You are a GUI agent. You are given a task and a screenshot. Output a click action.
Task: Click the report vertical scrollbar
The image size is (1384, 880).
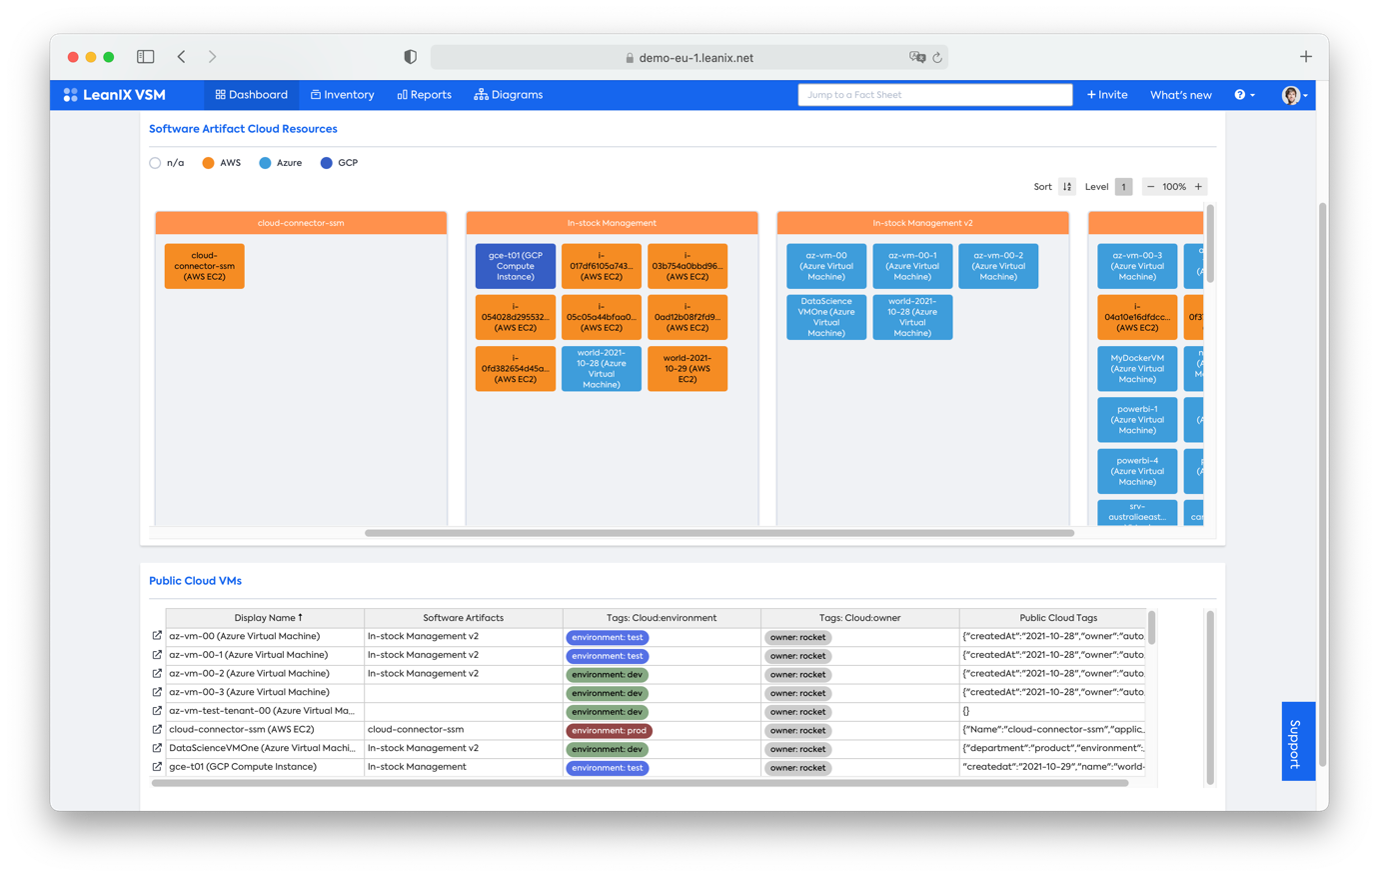point(1210,244)
